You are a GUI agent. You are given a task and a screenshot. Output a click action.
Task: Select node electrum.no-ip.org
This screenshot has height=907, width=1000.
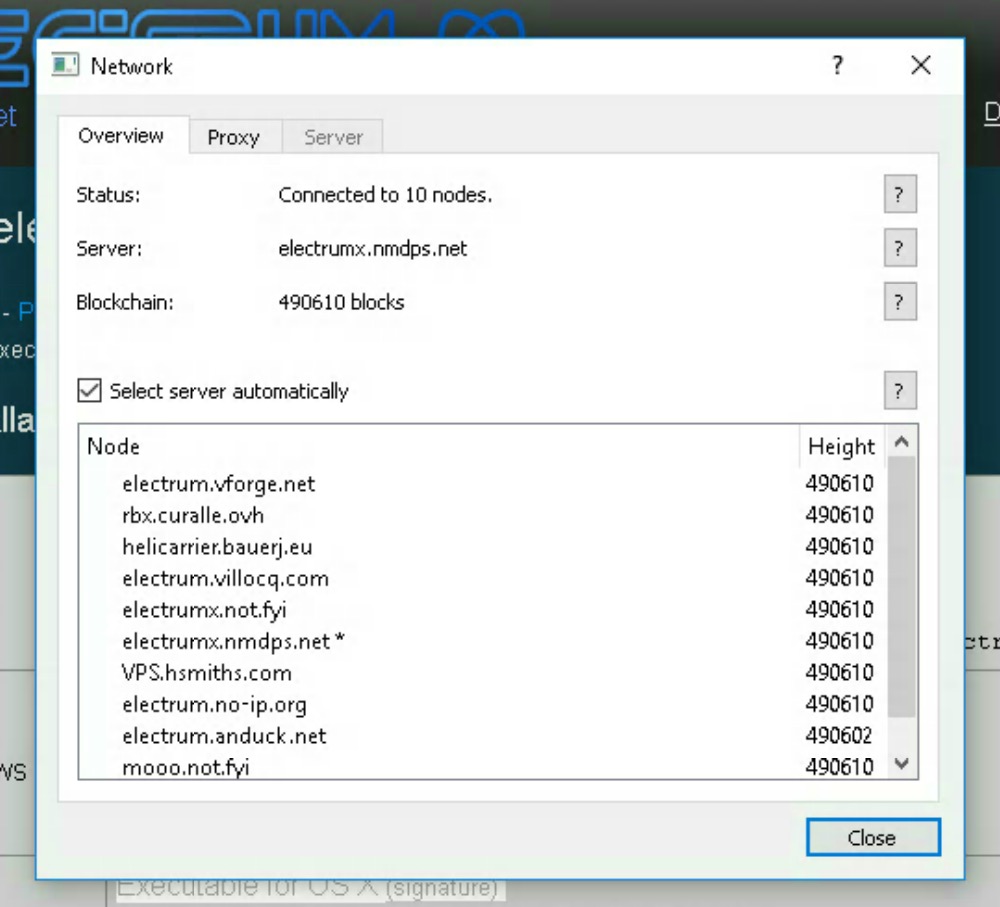[x=214, y=704]
